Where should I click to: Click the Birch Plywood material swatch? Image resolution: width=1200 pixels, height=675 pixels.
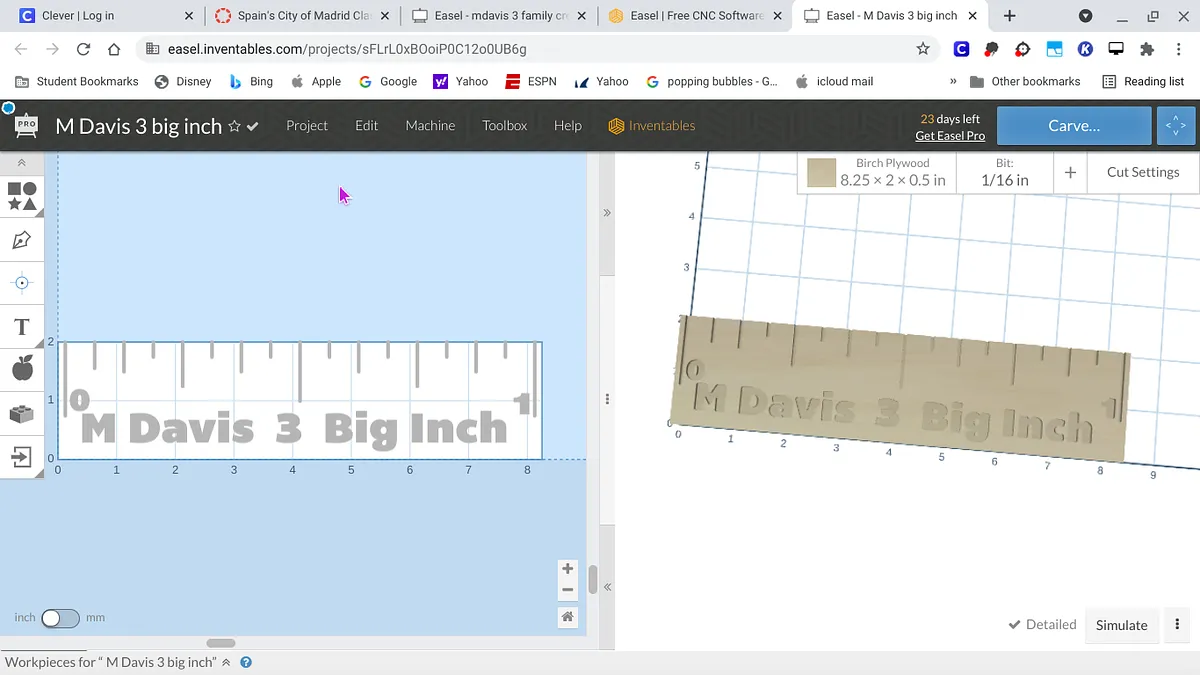point(822,173)
